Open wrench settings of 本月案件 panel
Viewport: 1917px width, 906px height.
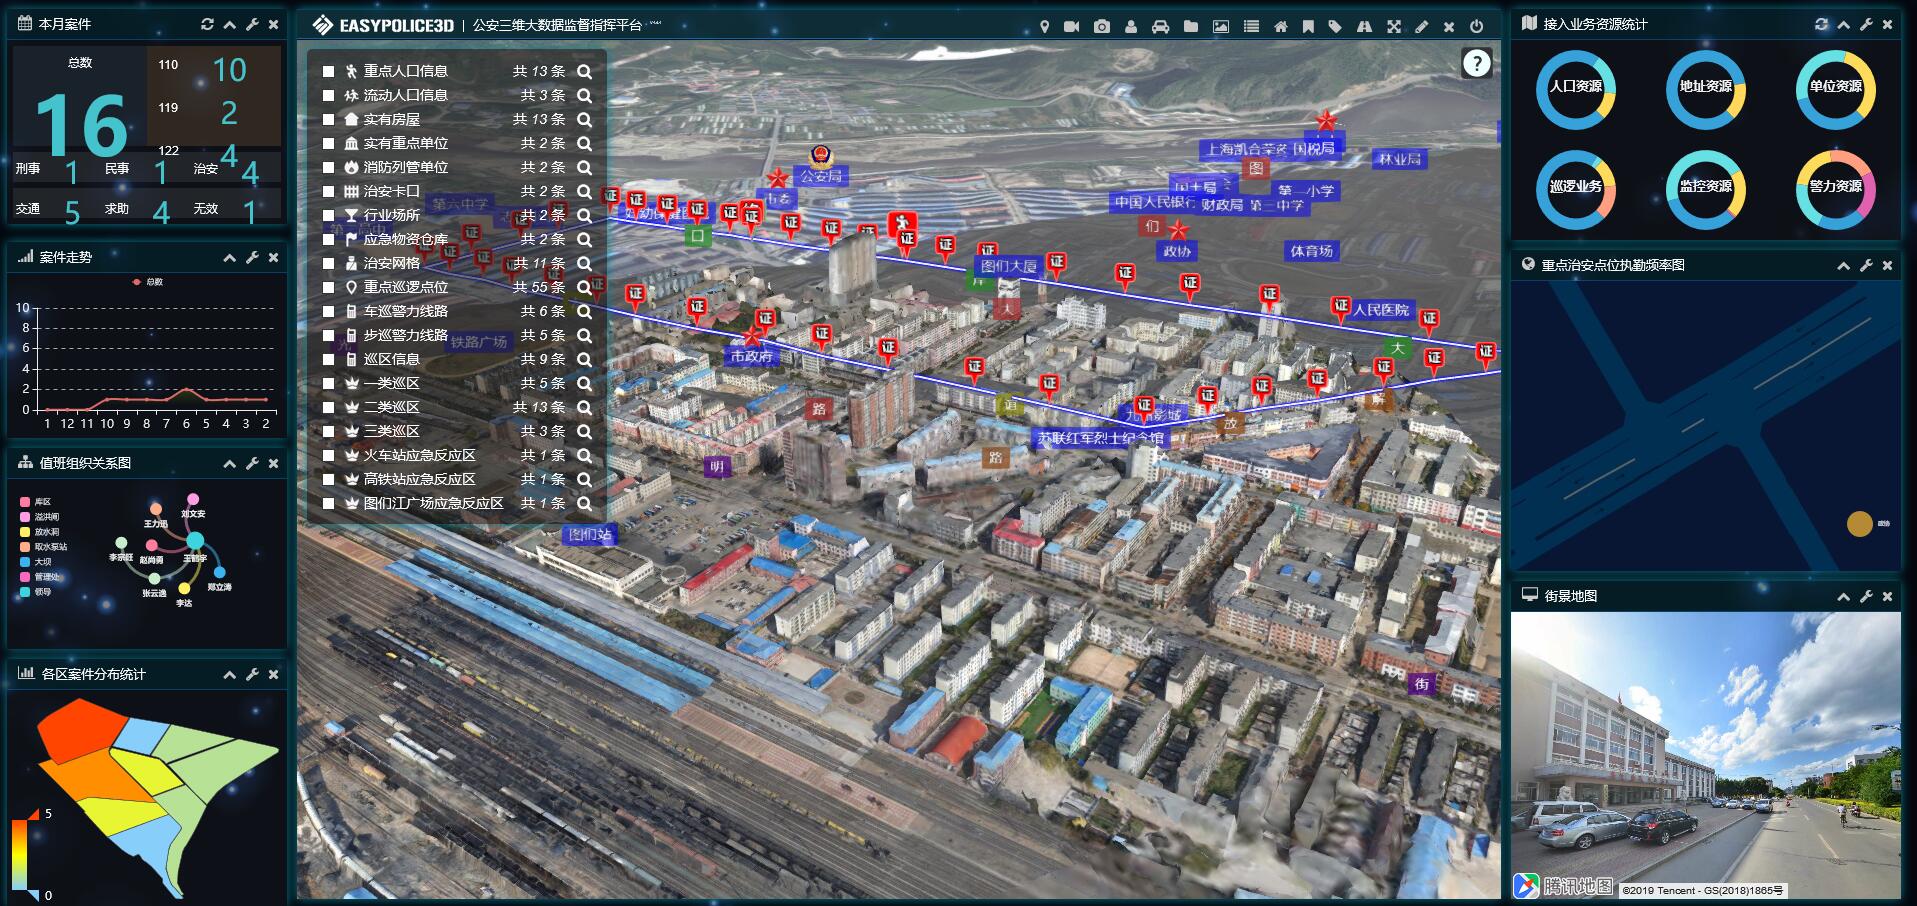[x=252, y=24]
